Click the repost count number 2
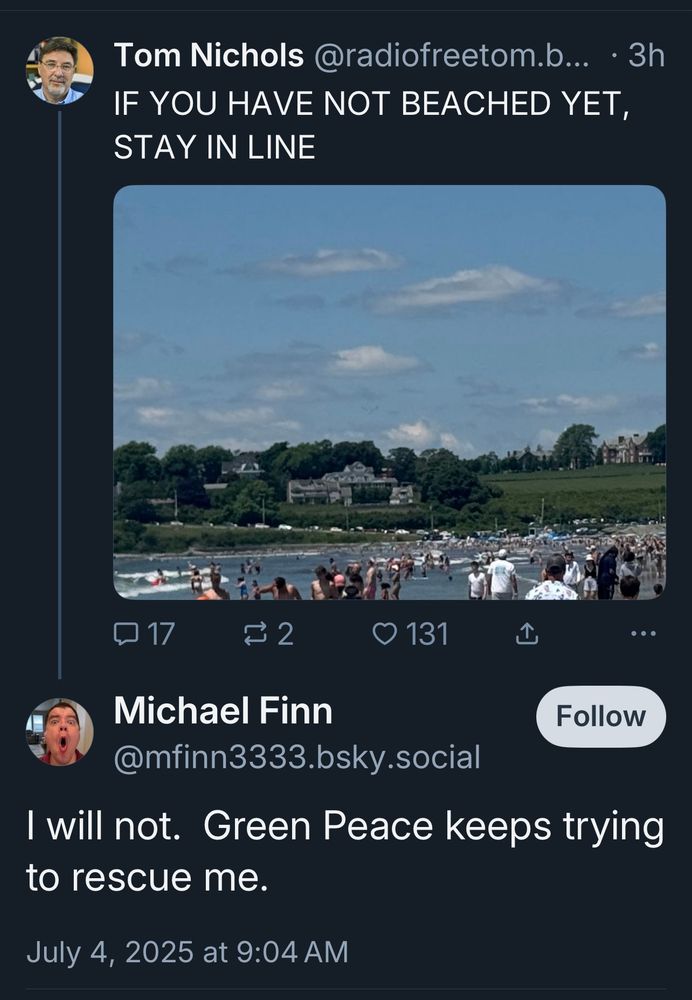 (285, 634)
